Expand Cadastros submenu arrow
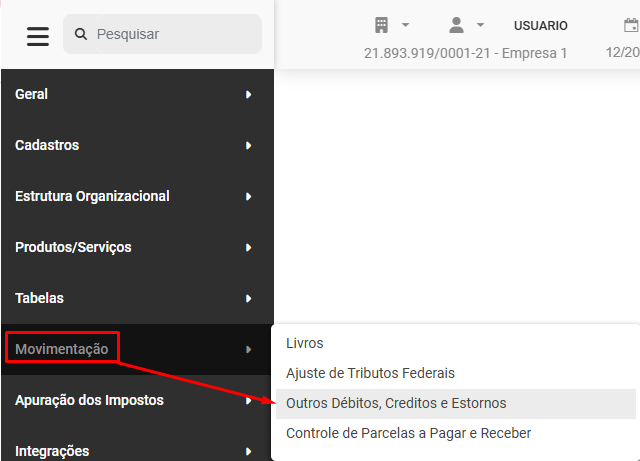Image resolution: width=640 pixels, height=461 pixels. (249, 146)
